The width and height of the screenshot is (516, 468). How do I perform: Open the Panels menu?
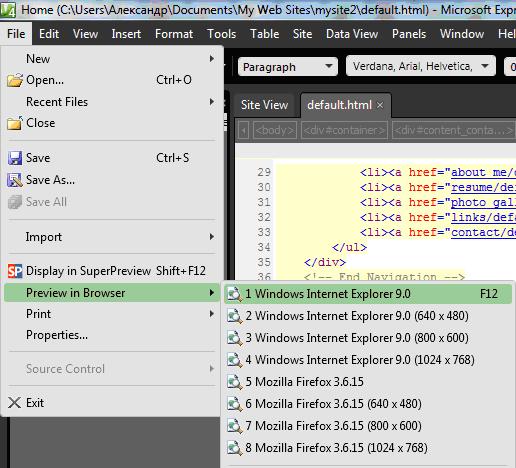(x=409, y=34)
